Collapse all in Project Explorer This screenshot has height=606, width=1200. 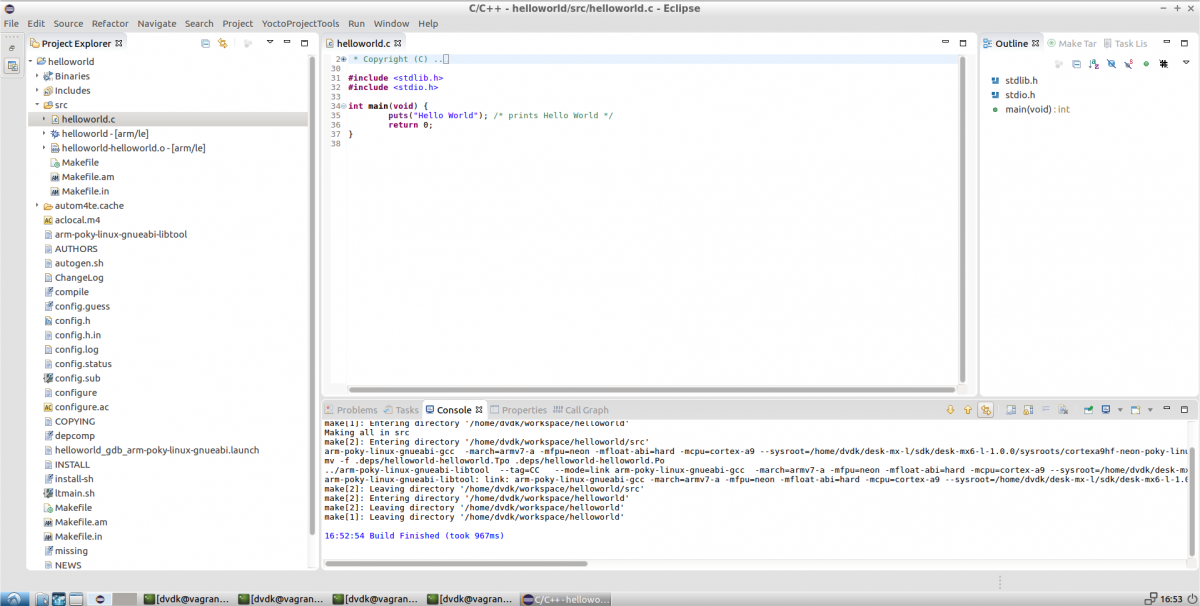pos(205,43)
